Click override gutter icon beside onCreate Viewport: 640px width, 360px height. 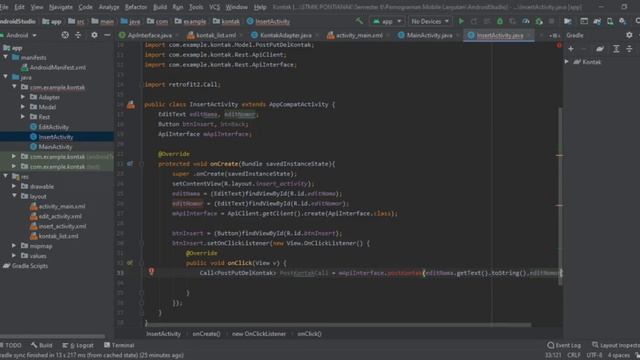pos(130,164)
